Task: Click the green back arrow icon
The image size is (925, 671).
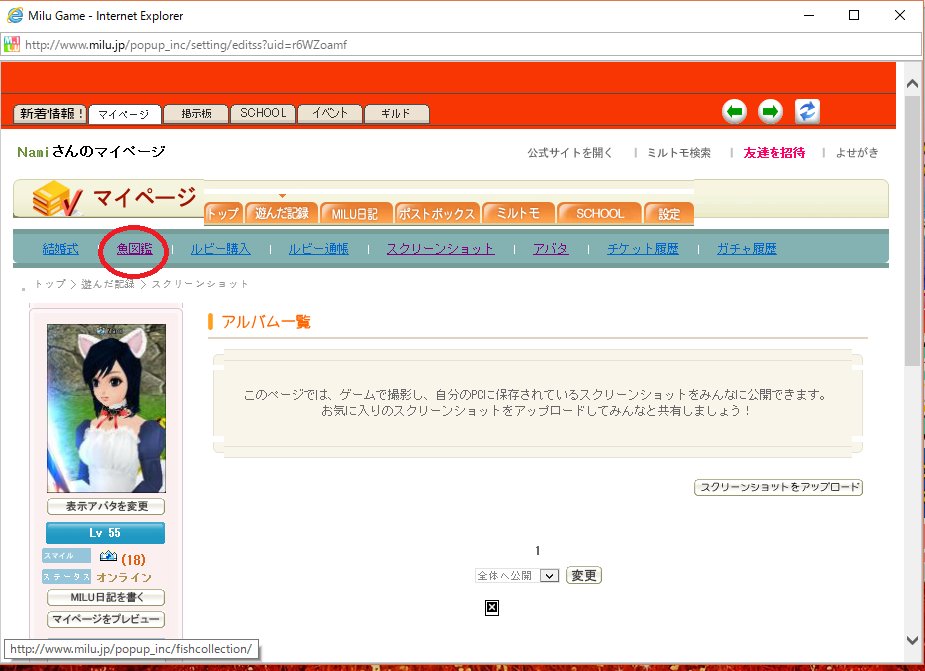Action: click(735, 111)
